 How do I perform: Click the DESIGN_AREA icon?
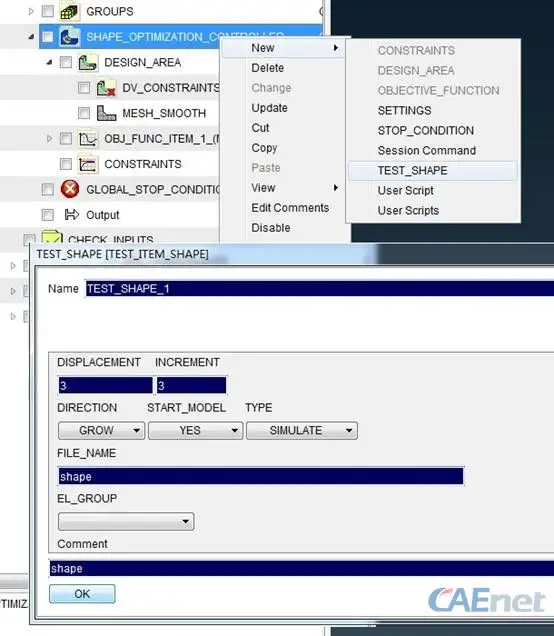tap(88, 62)
